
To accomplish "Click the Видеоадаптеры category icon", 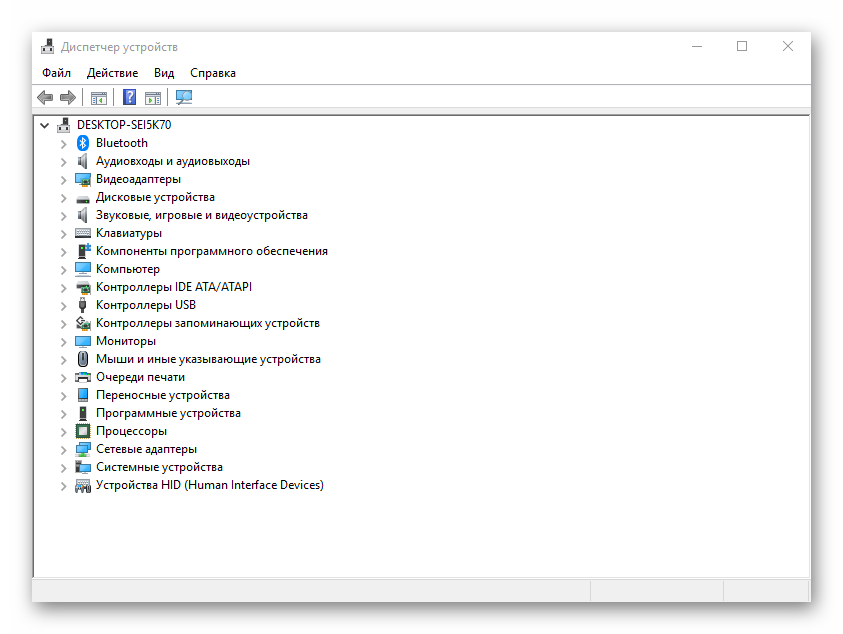I will (83, 179).
